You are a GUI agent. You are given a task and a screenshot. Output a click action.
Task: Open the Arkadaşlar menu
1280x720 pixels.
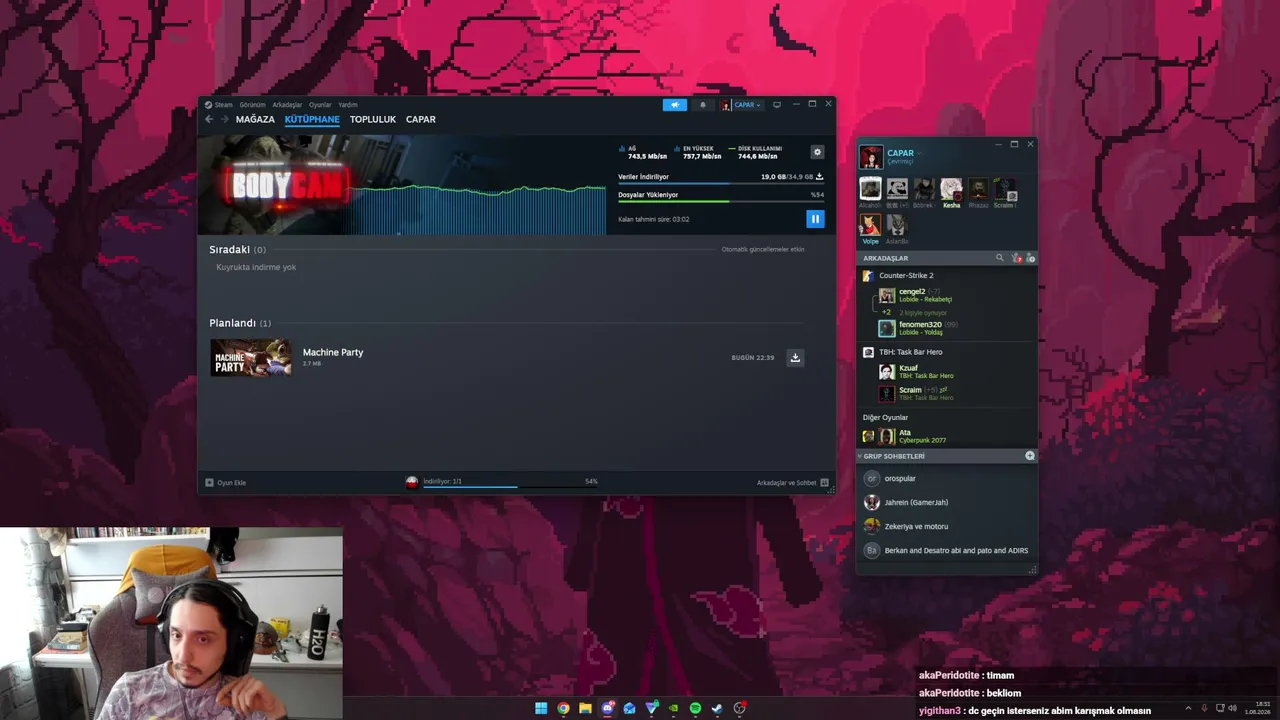tap(287, 105)
